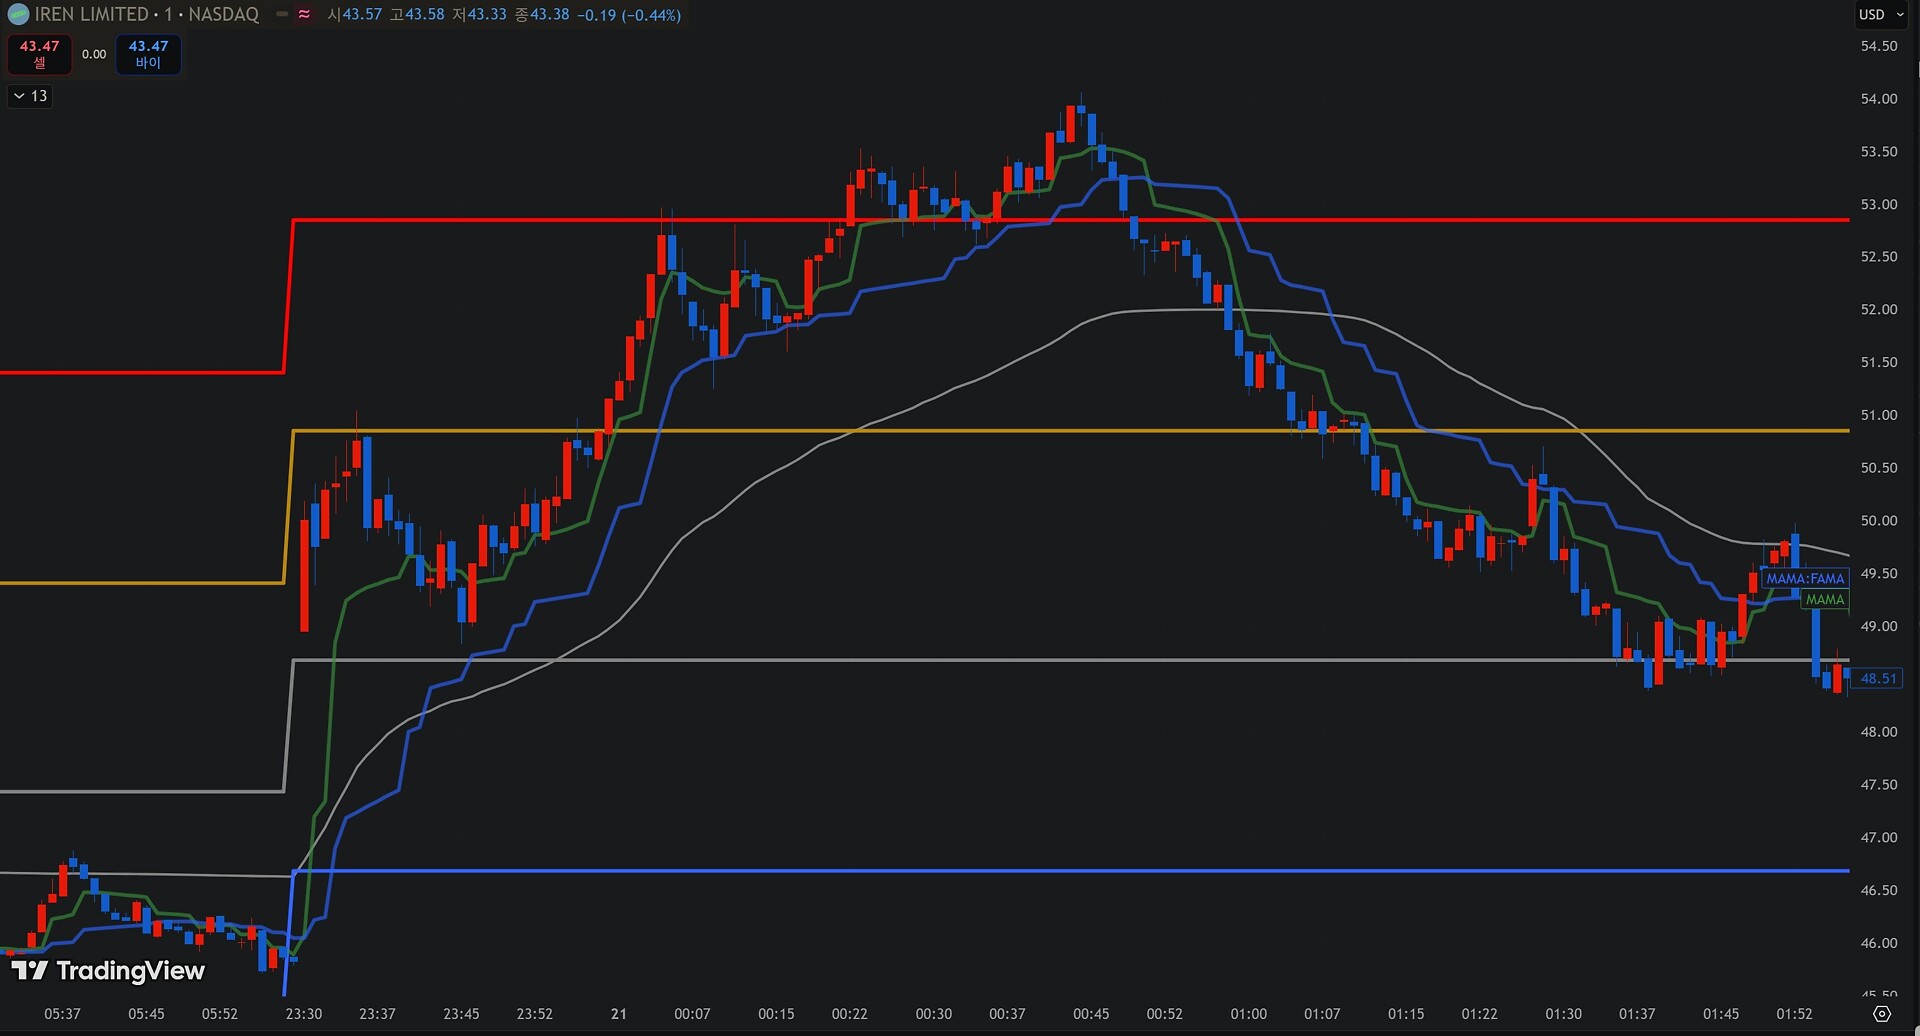1920x1036 pixels.
Task: Click the 46.50 price axis label
Action: pyautogui.click(x=1879, y=890)
